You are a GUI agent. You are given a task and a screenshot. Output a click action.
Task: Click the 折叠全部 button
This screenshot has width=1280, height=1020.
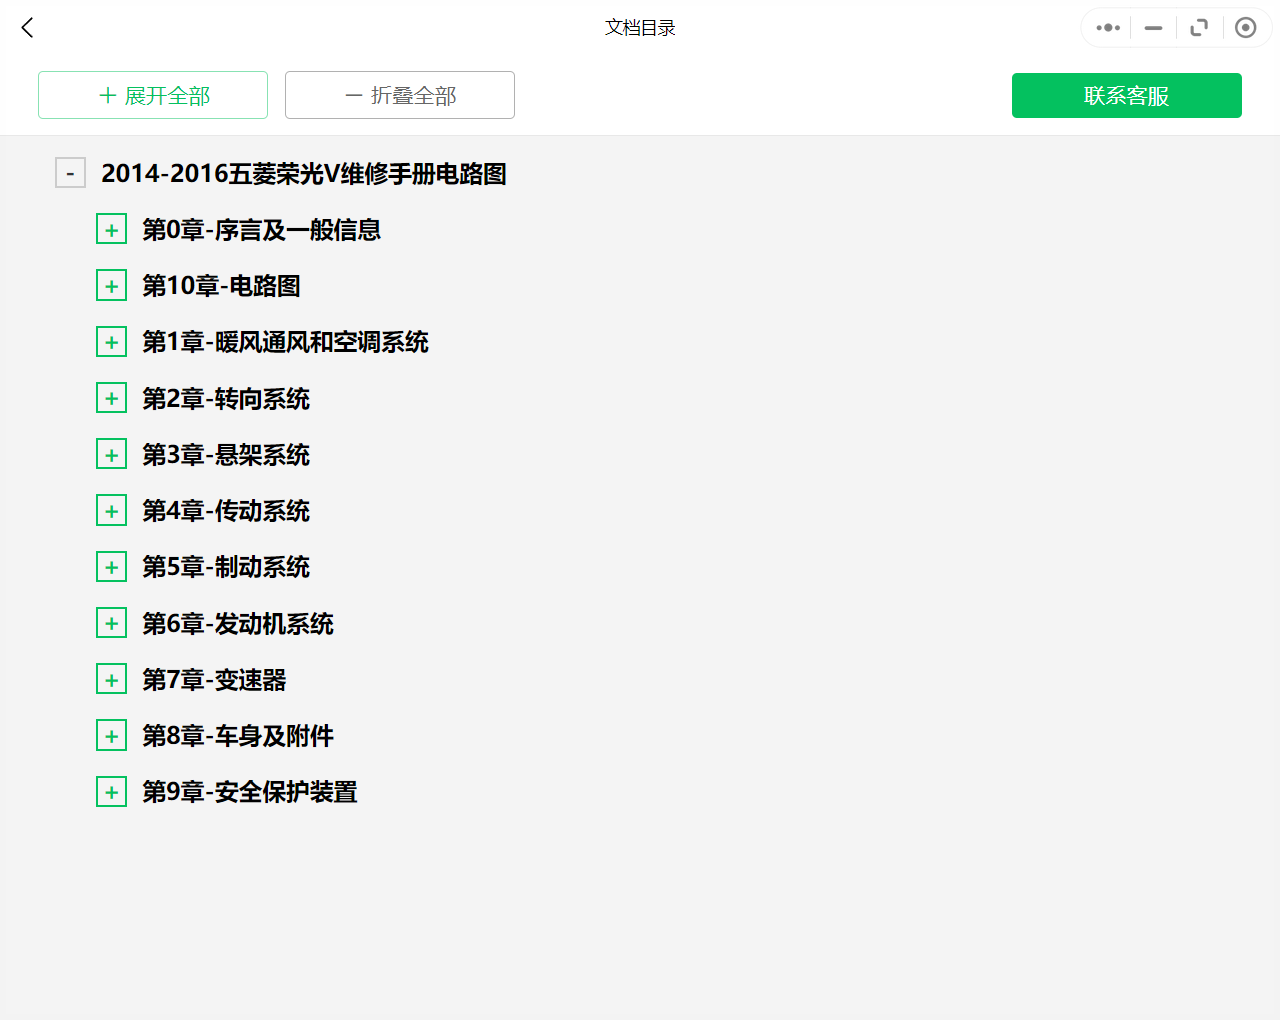[399, 95]
